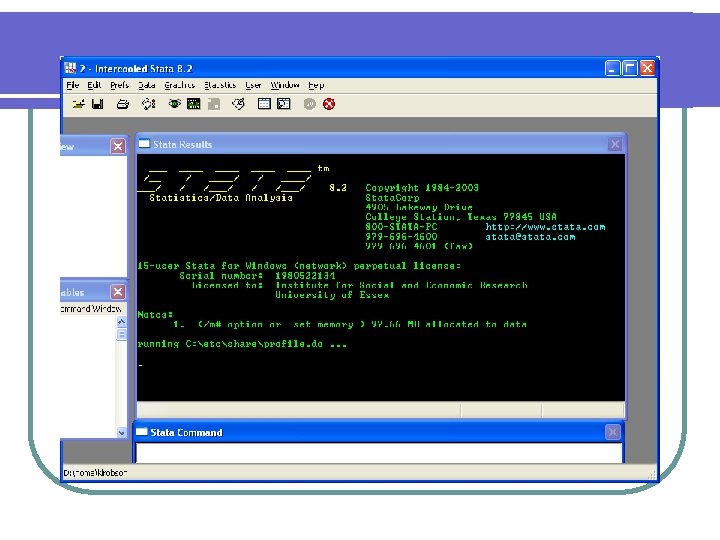Screen dimensions: 720x540
Task: Click the grayed Graph window icon
Action: 214,104
